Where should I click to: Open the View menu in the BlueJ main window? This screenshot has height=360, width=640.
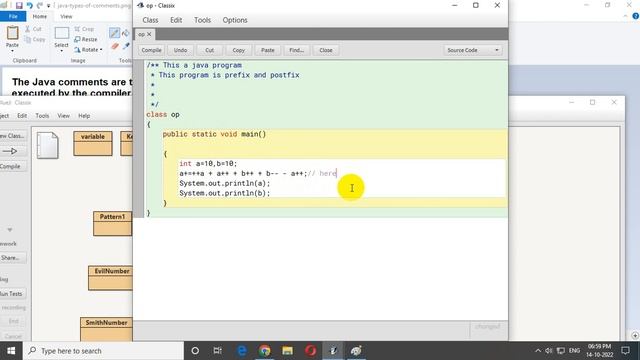[63, 116]
